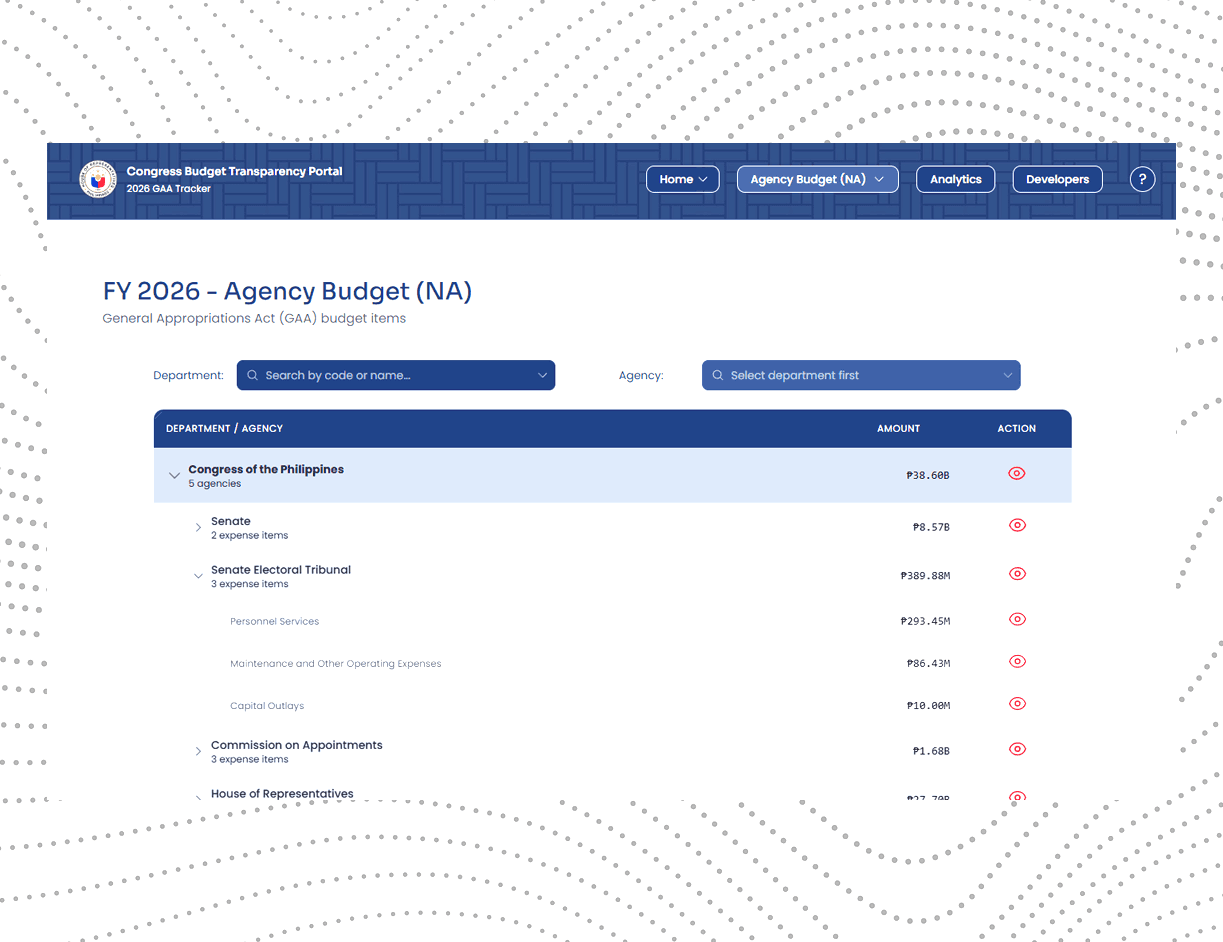This screenshot has width=1223, height=942.
Task: Go to the Analytics page
Action: pyautogui.click(x=956, y=179)
